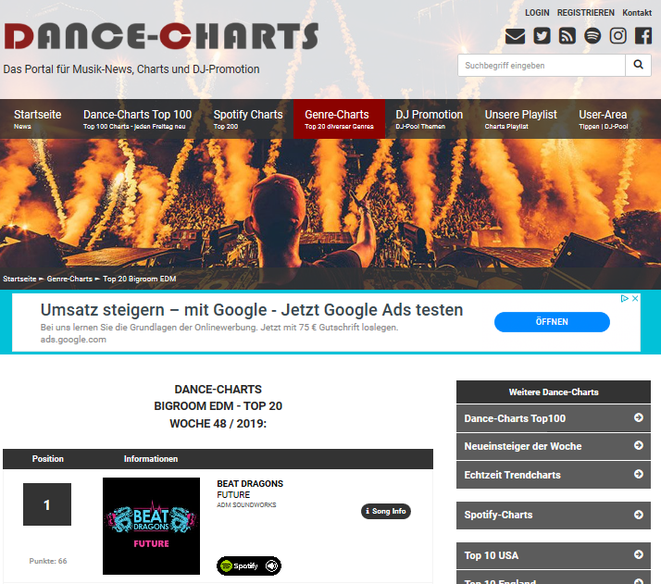Click arrow icon next to Neueinsteiger der Woche

pyautogui.click(x=639, y=445)
